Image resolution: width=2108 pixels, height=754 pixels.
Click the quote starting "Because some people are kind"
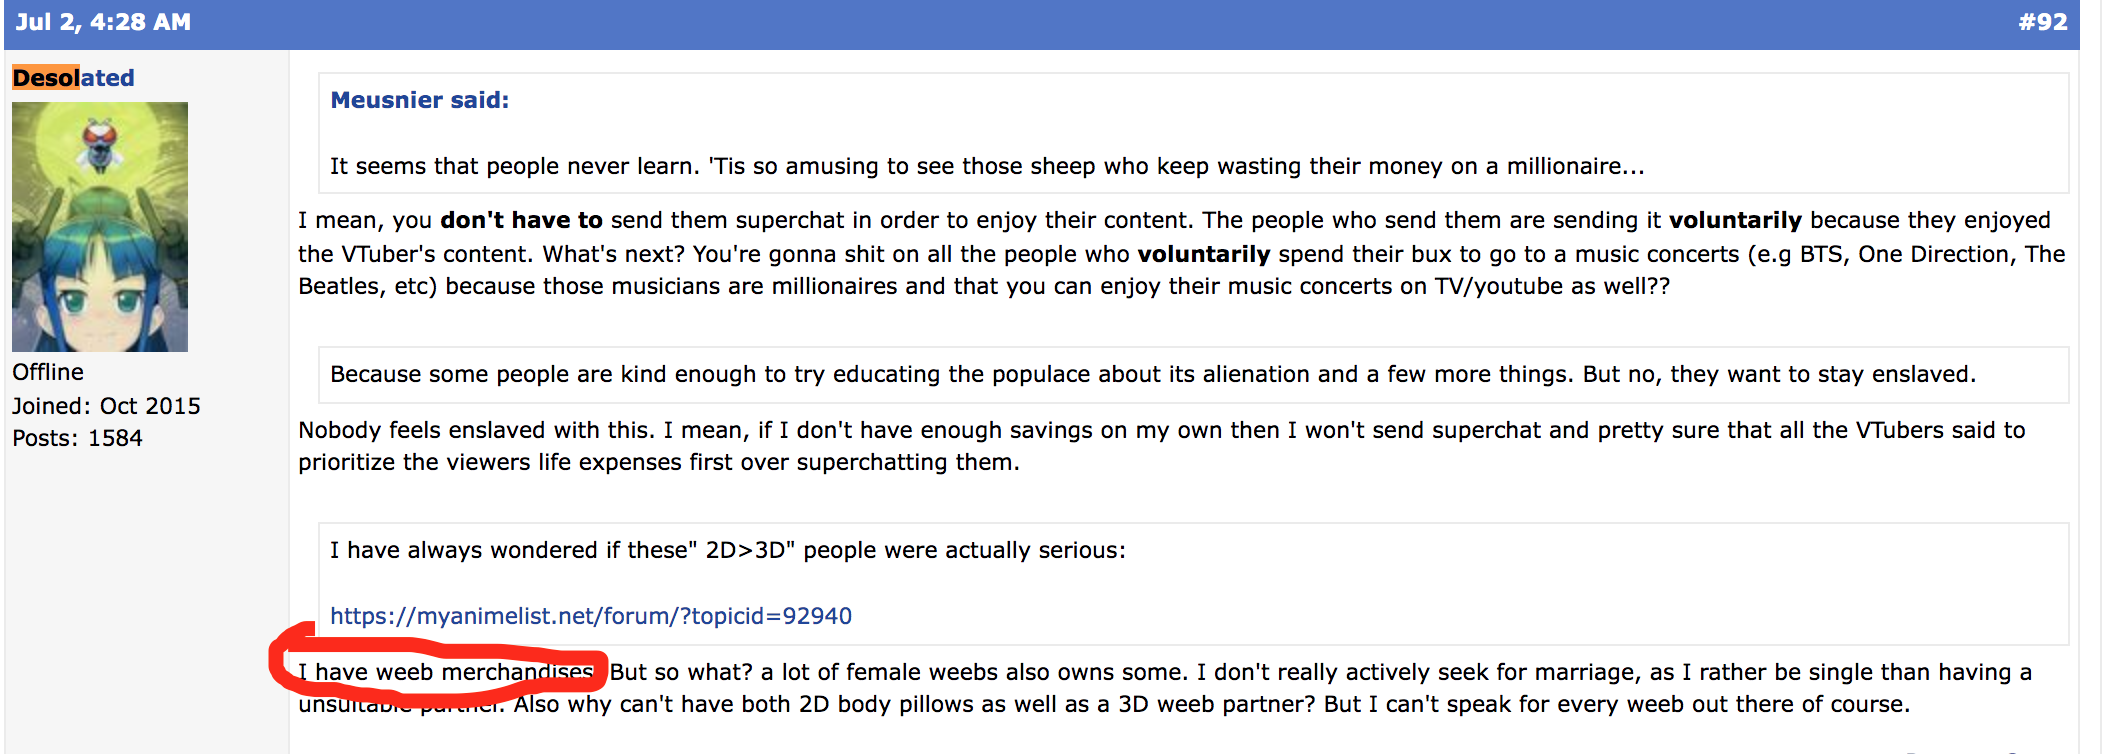[1152, 374]
